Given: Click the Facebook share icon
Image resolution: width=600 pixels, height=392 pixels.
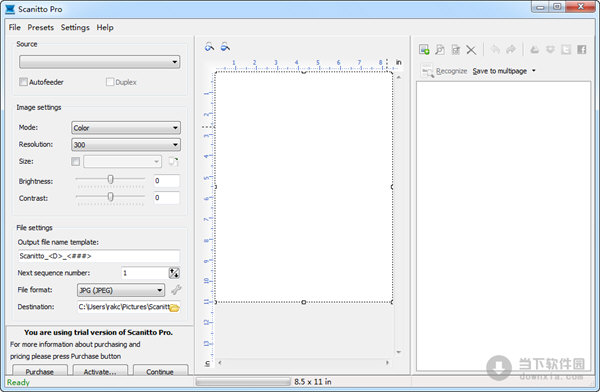Looking at the screenshot, I should [582, 49].
